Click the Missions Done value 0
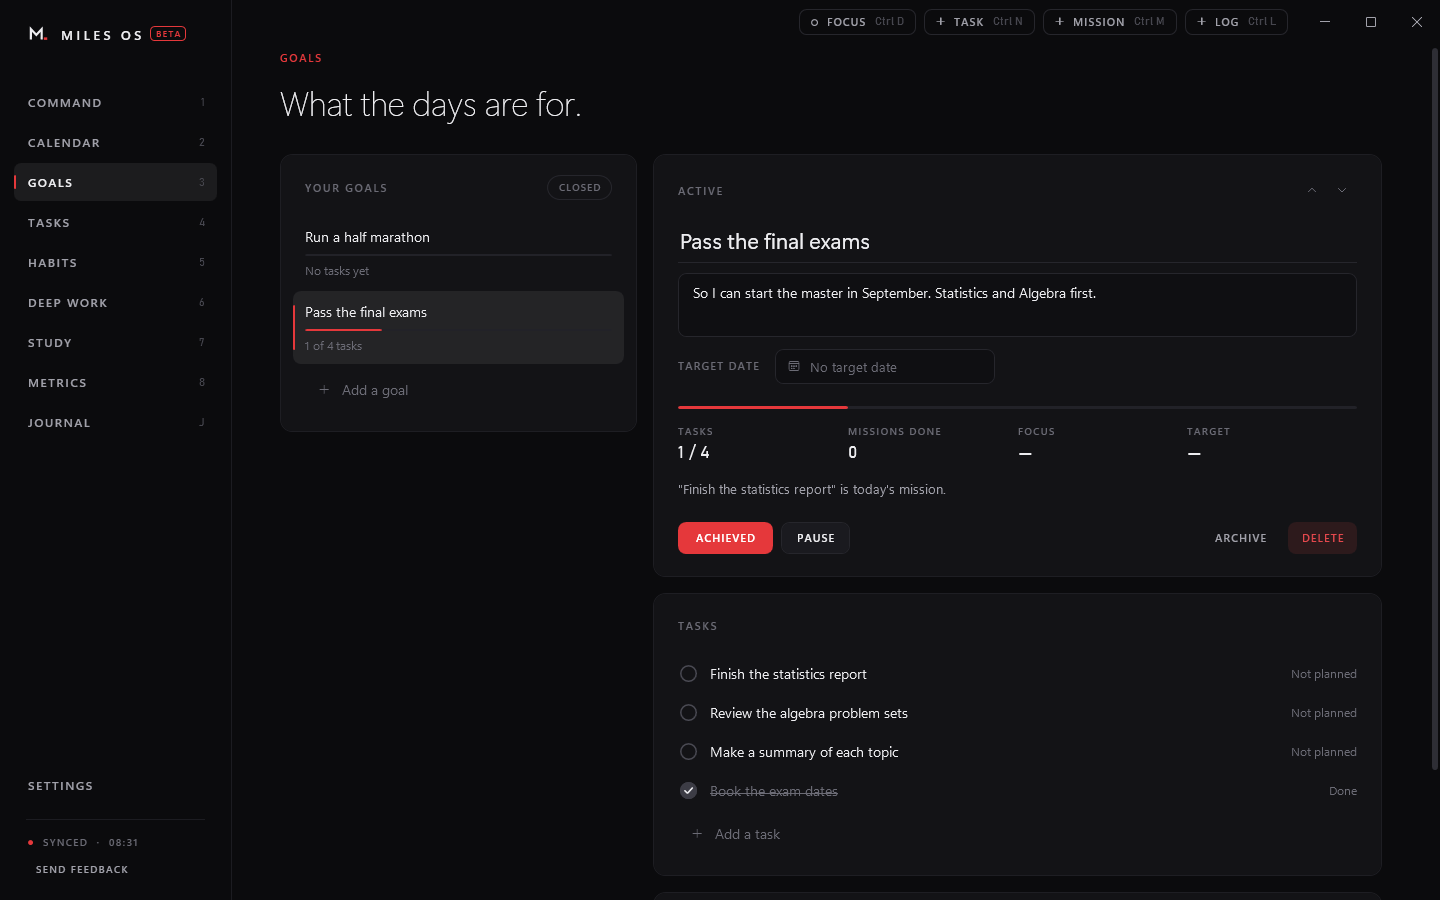 click(852, 453)
